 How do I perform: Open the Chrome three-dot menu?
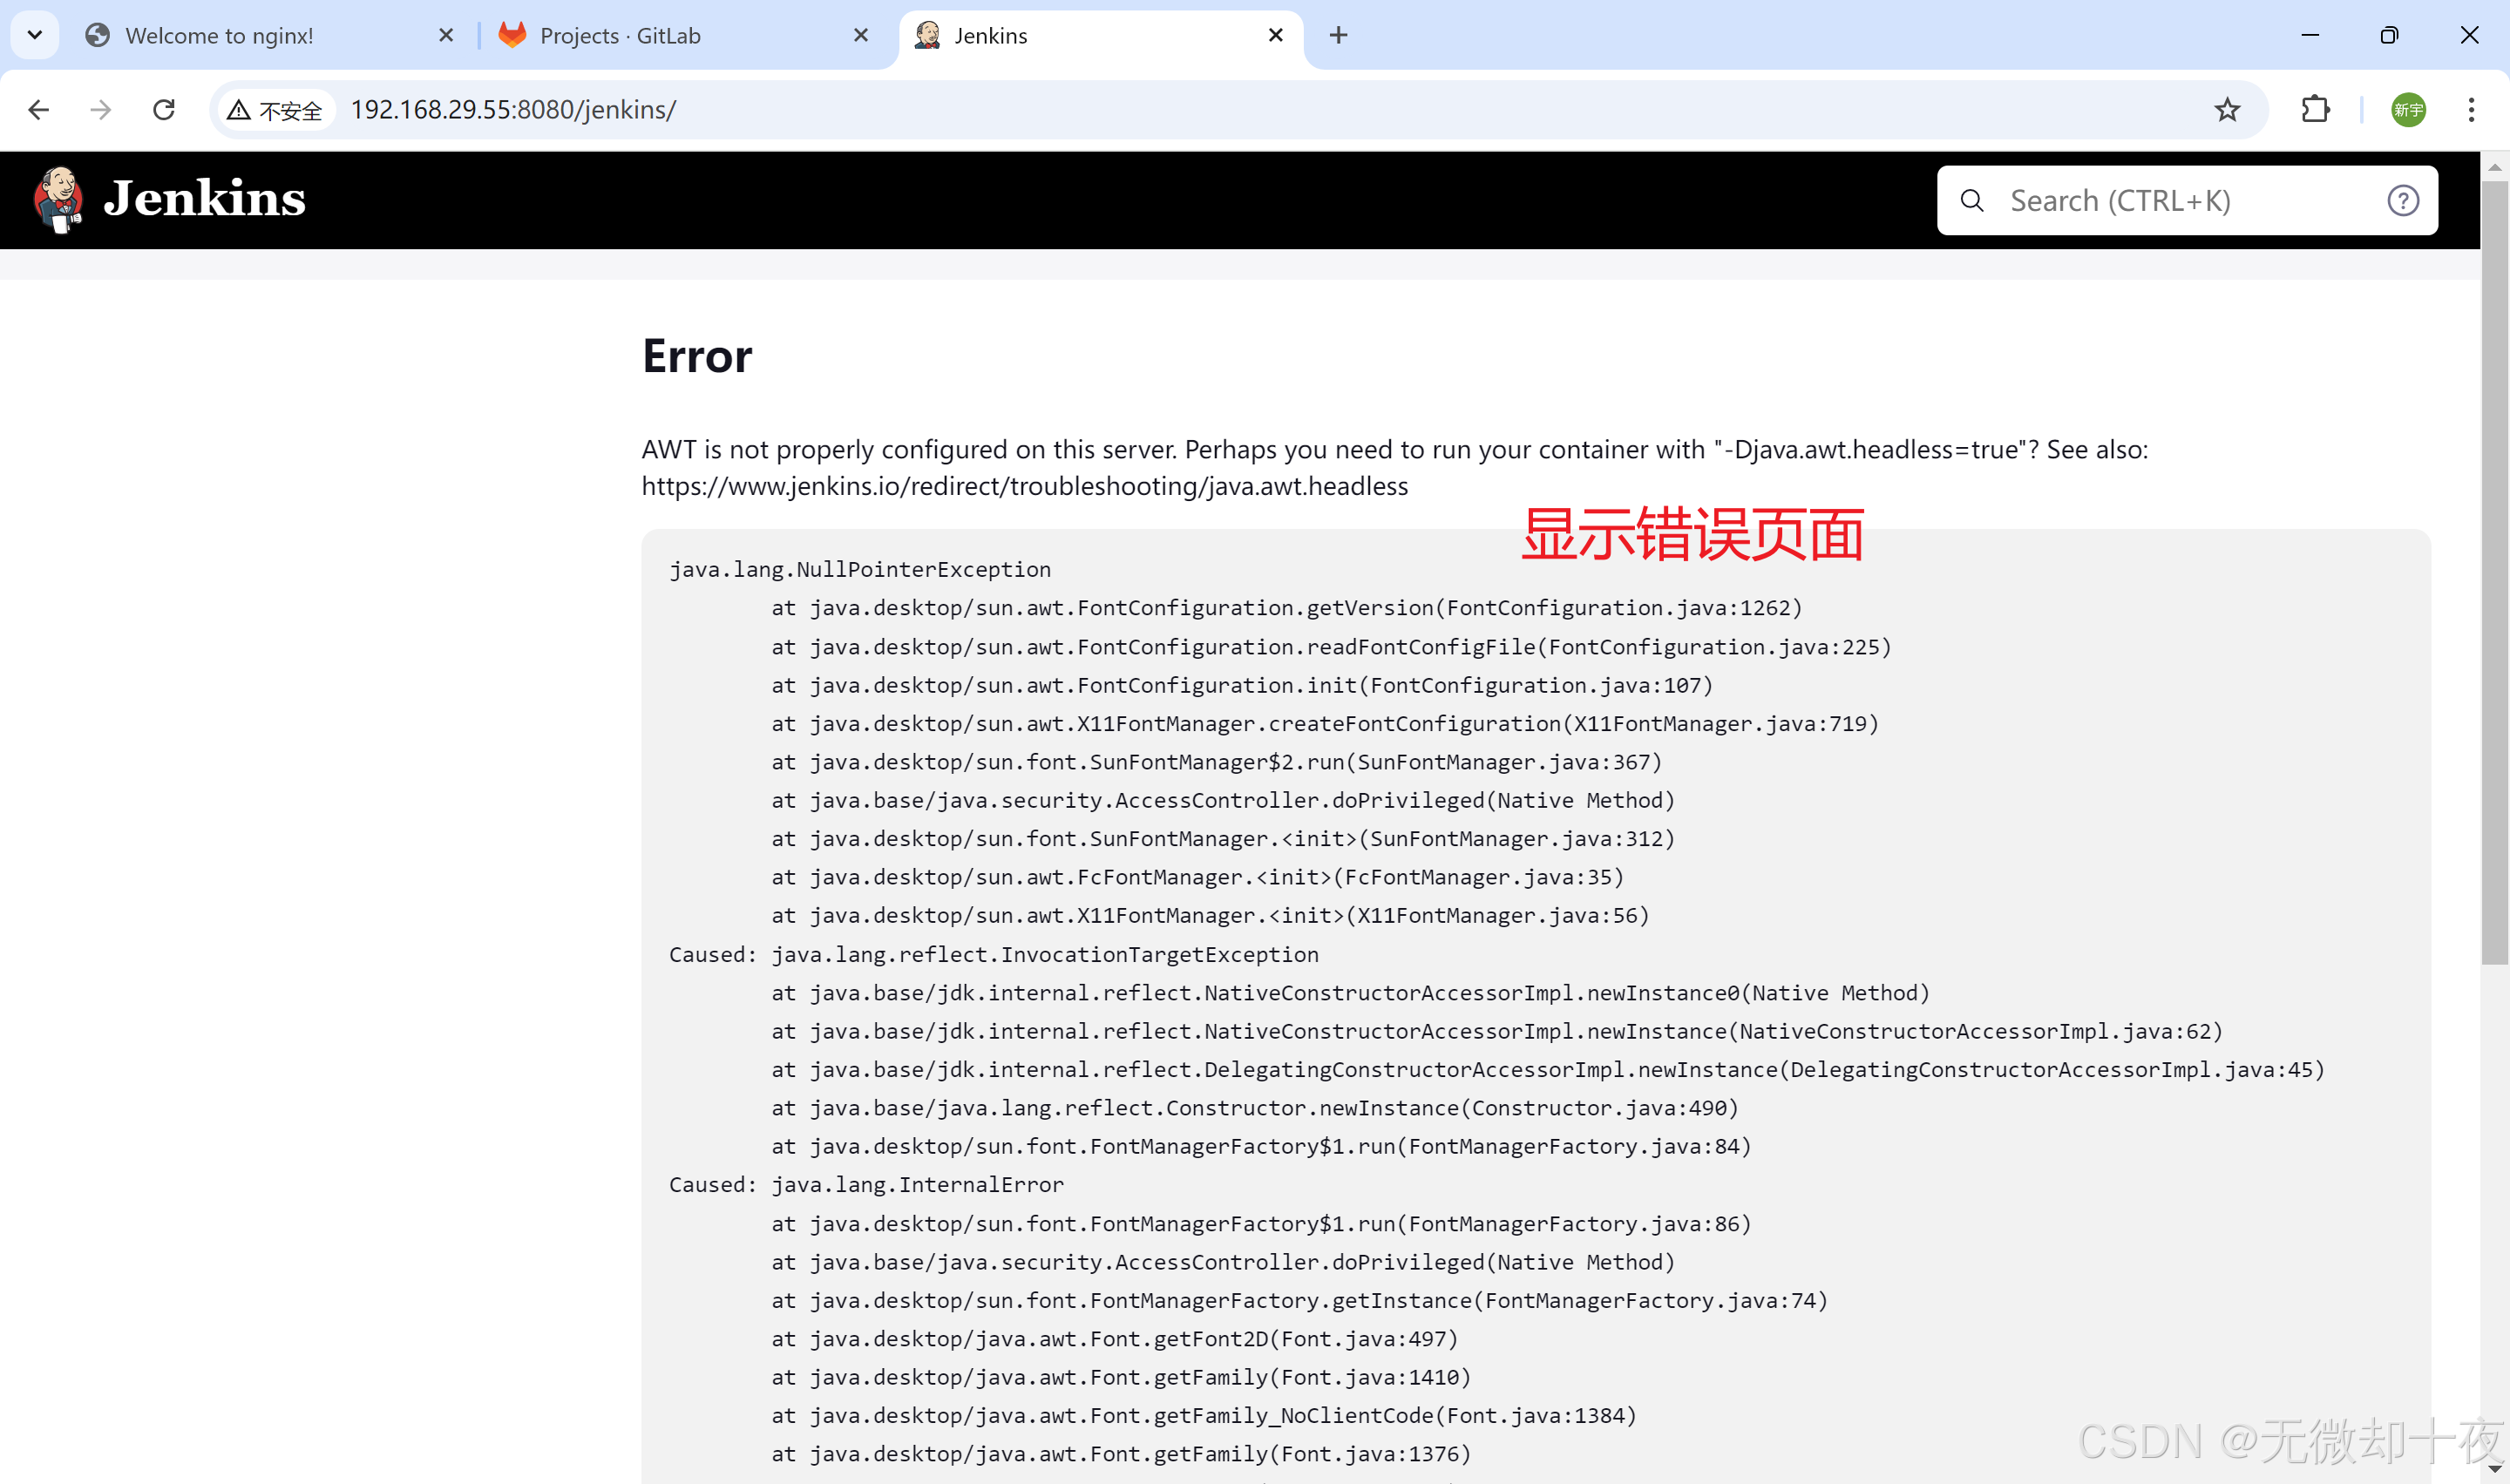2470,110
